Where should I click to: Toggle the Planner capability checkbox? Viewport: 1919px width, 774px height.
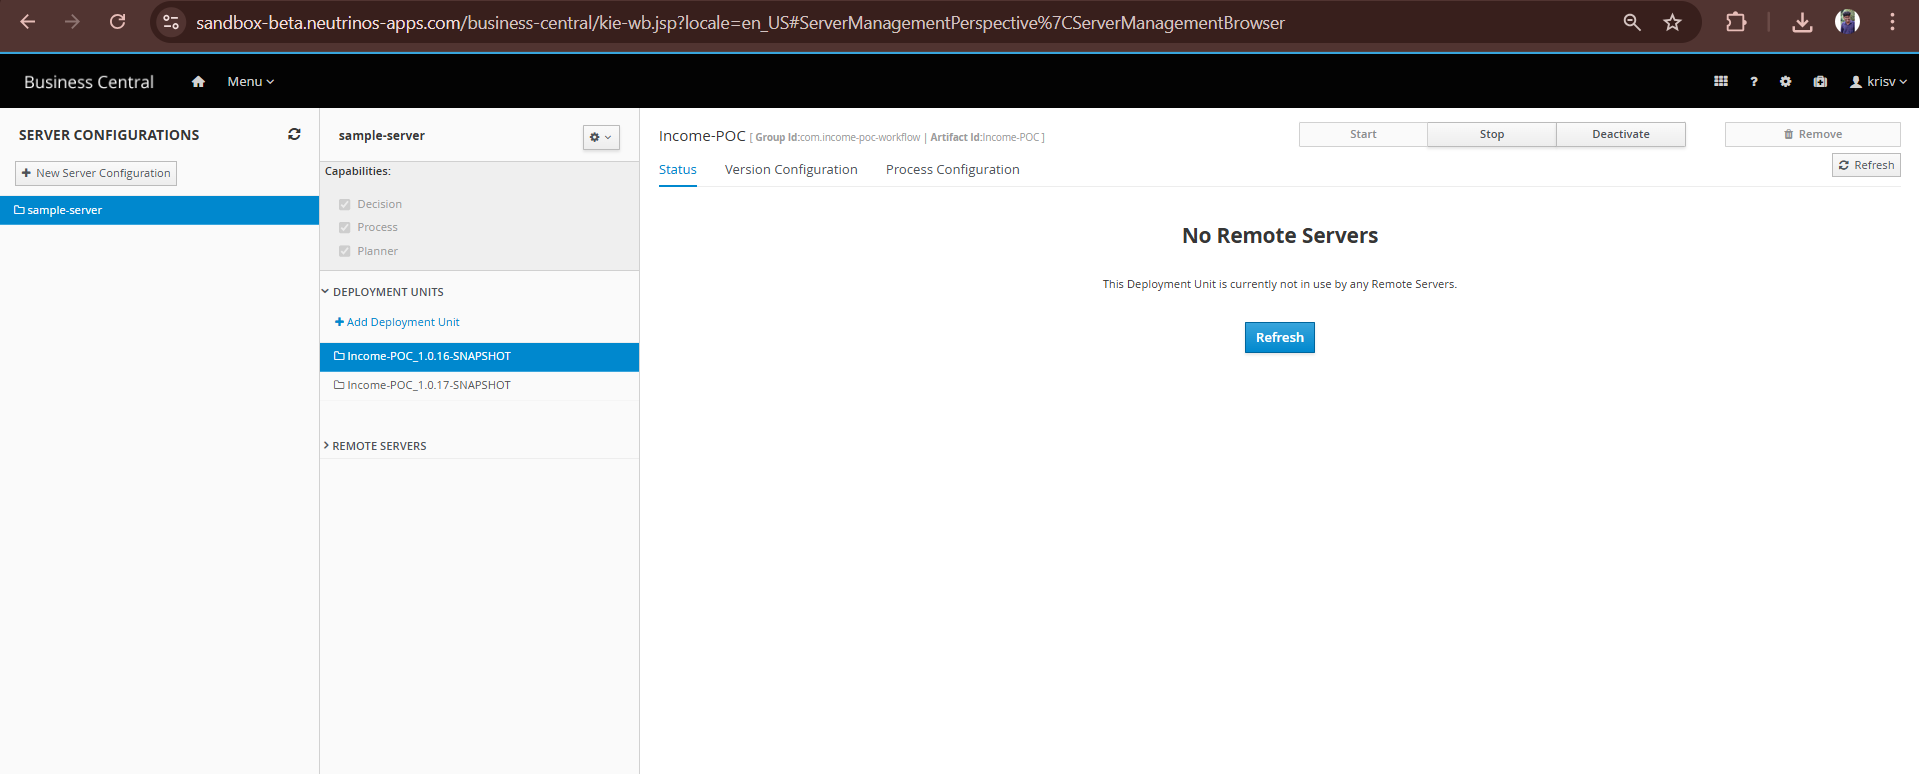(x=345, y=252)
